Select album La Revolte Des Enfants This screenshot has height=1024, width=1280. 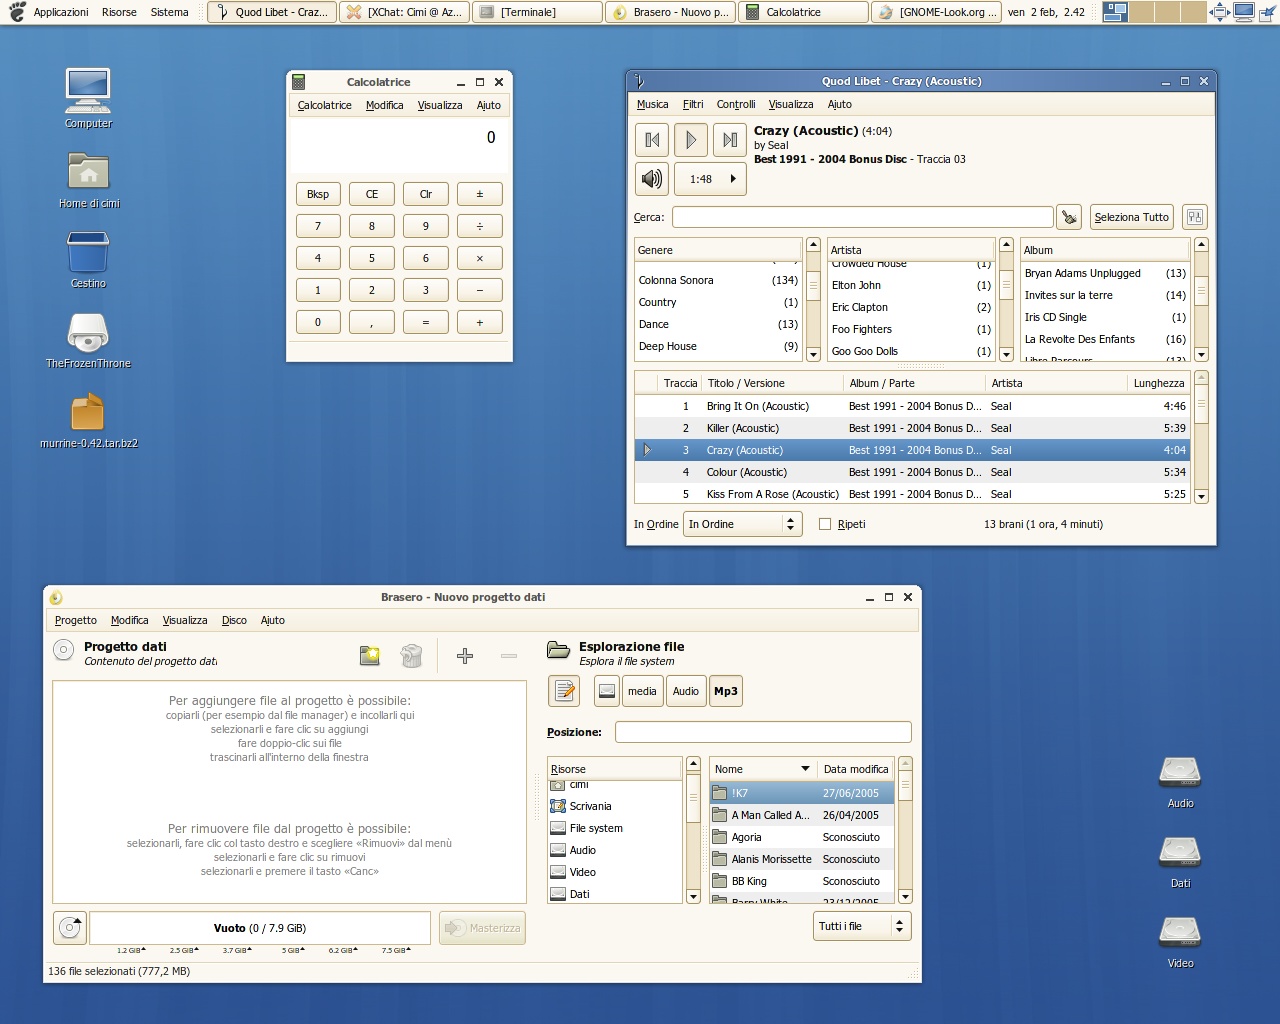[1105, 339]
